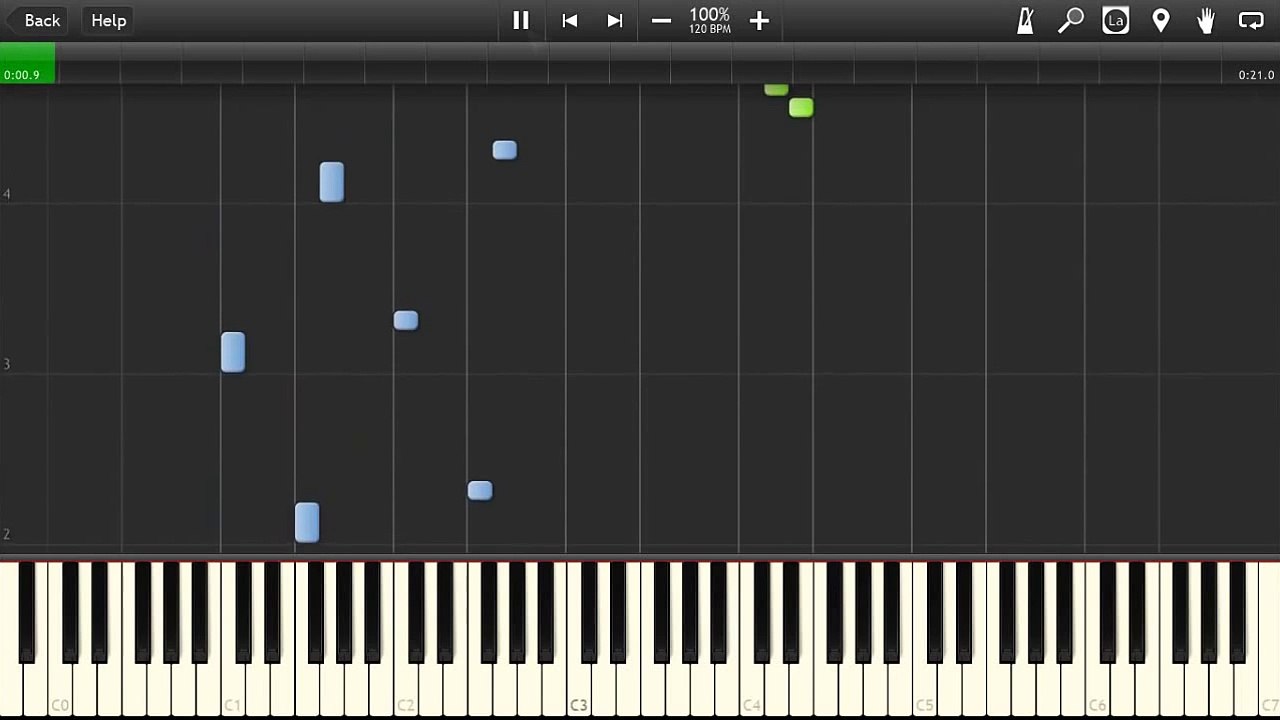Screen dimensions: 1280x720
Task: Pause the song playback
Action: pyautogui.click(x=521, y=20)
